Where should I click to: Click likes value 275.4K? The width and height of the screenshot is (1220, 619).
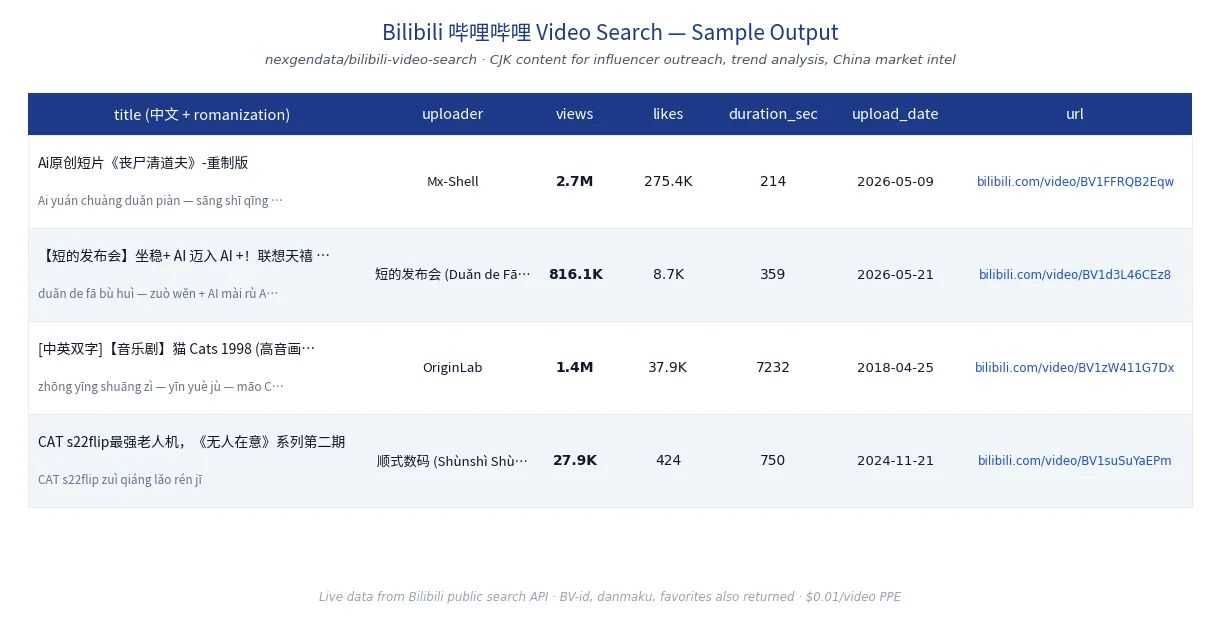(x=668, y=181)
